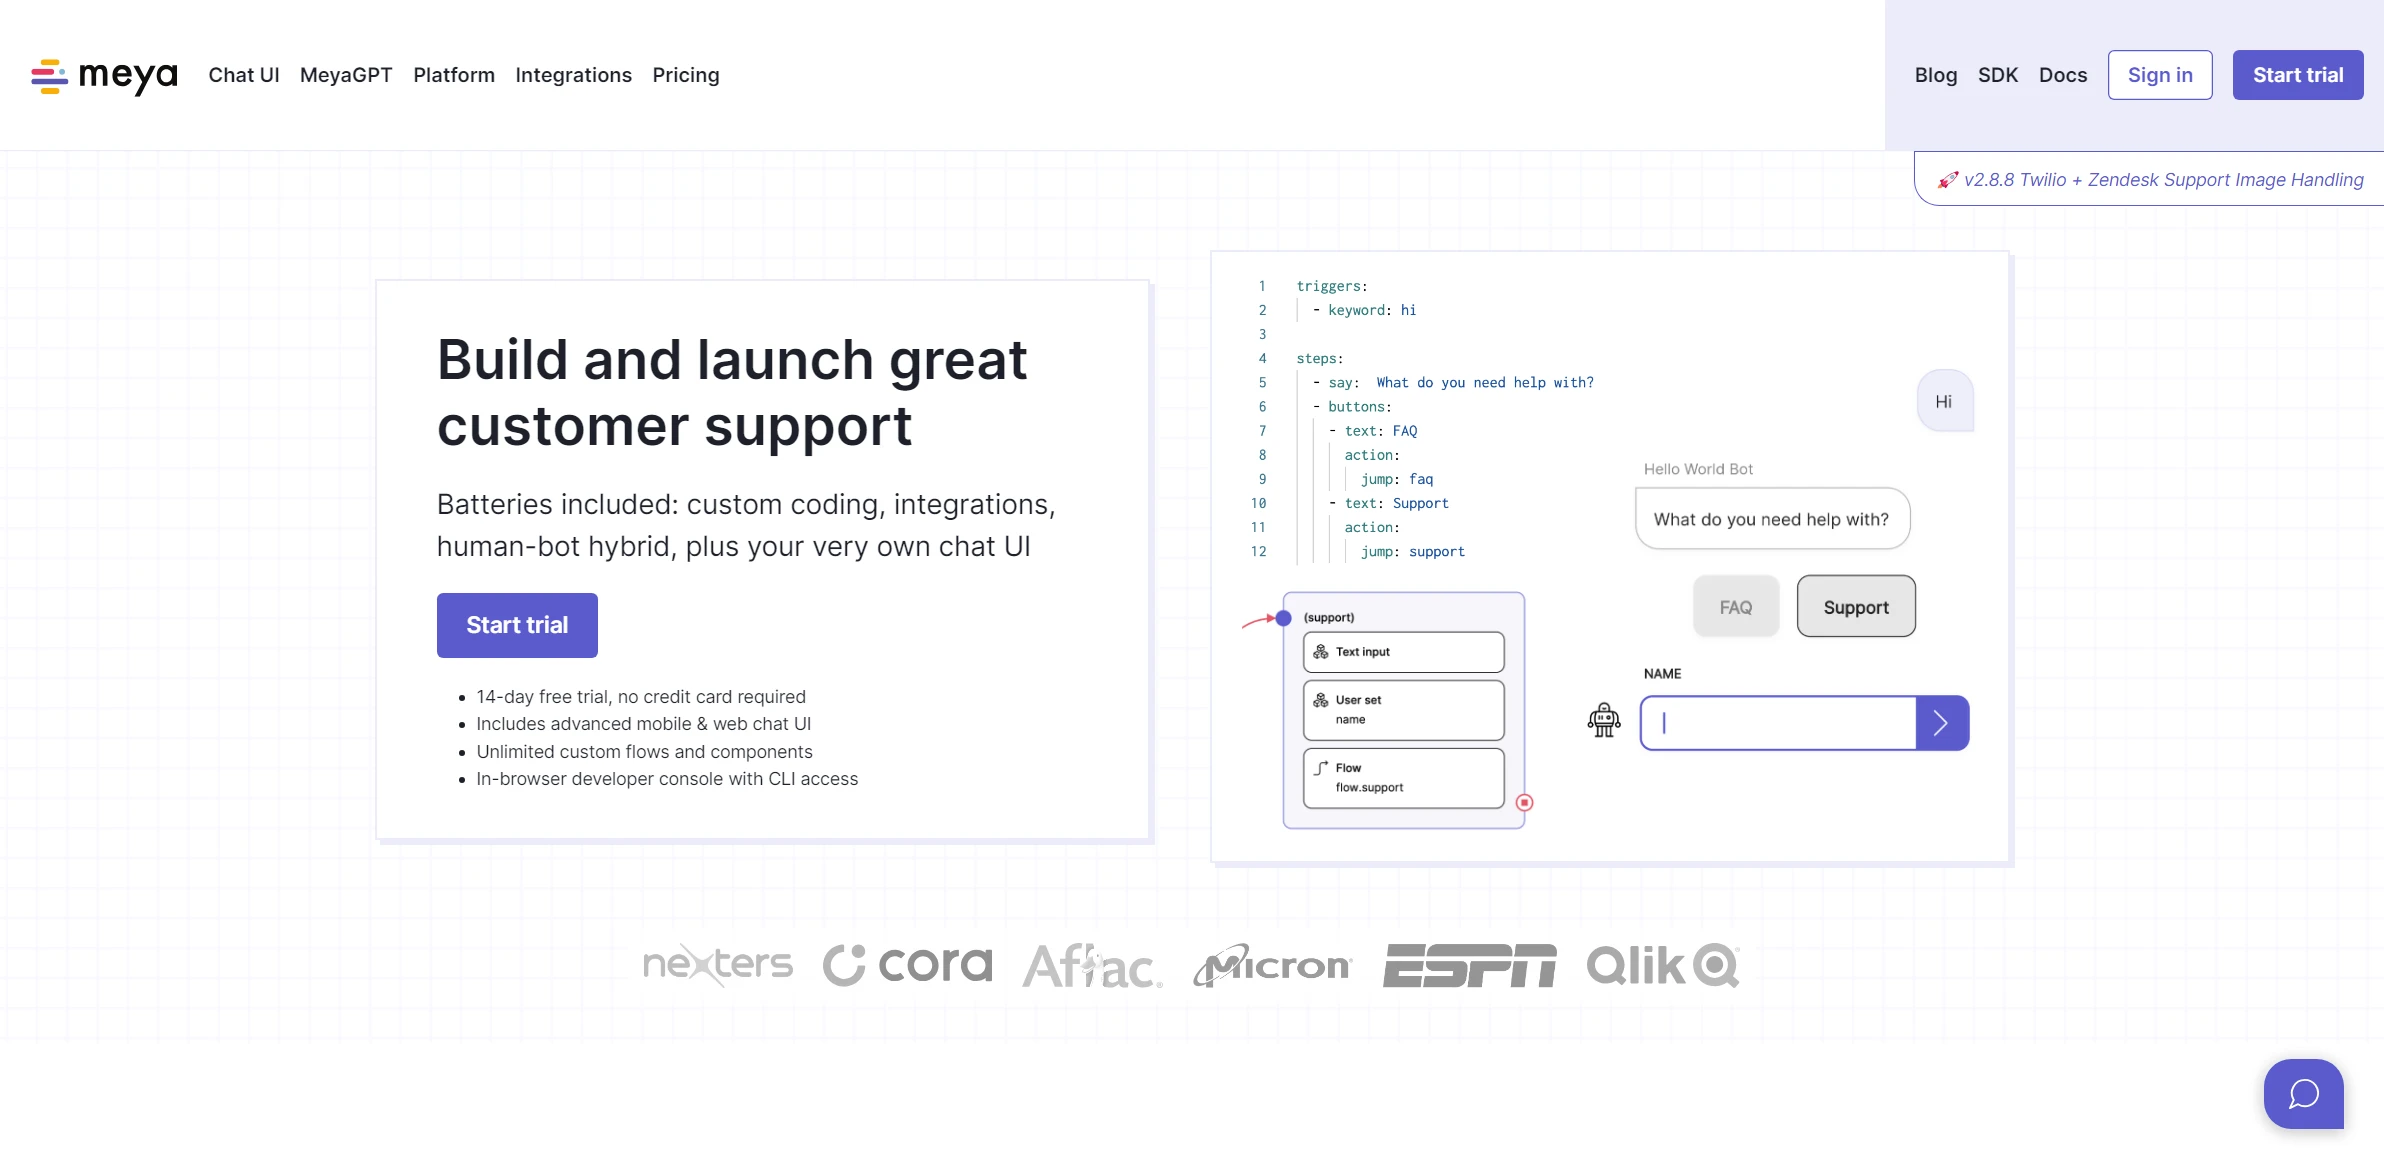Open the chat widget launcher

[x=2304, y=1094]
